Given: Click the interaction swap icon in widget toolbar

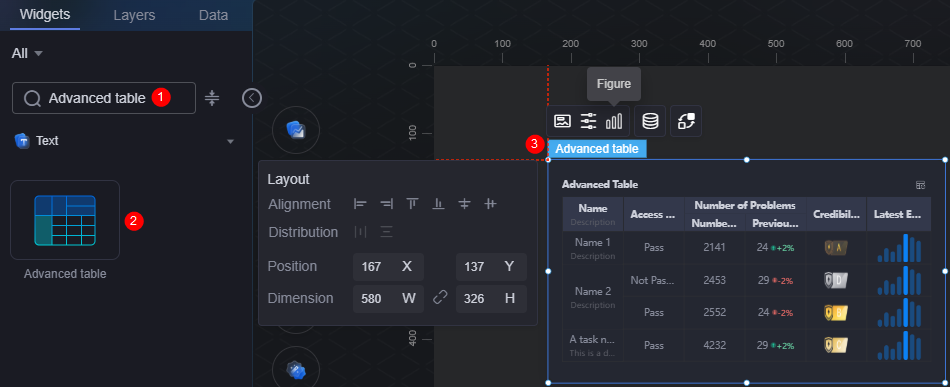Looking at the screenshot, I should click(686, 121).
